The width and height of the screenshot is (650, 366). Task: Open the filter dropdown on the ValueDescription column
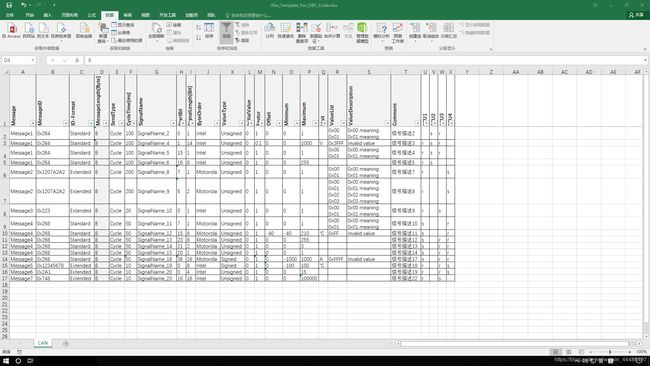point(387,123)
